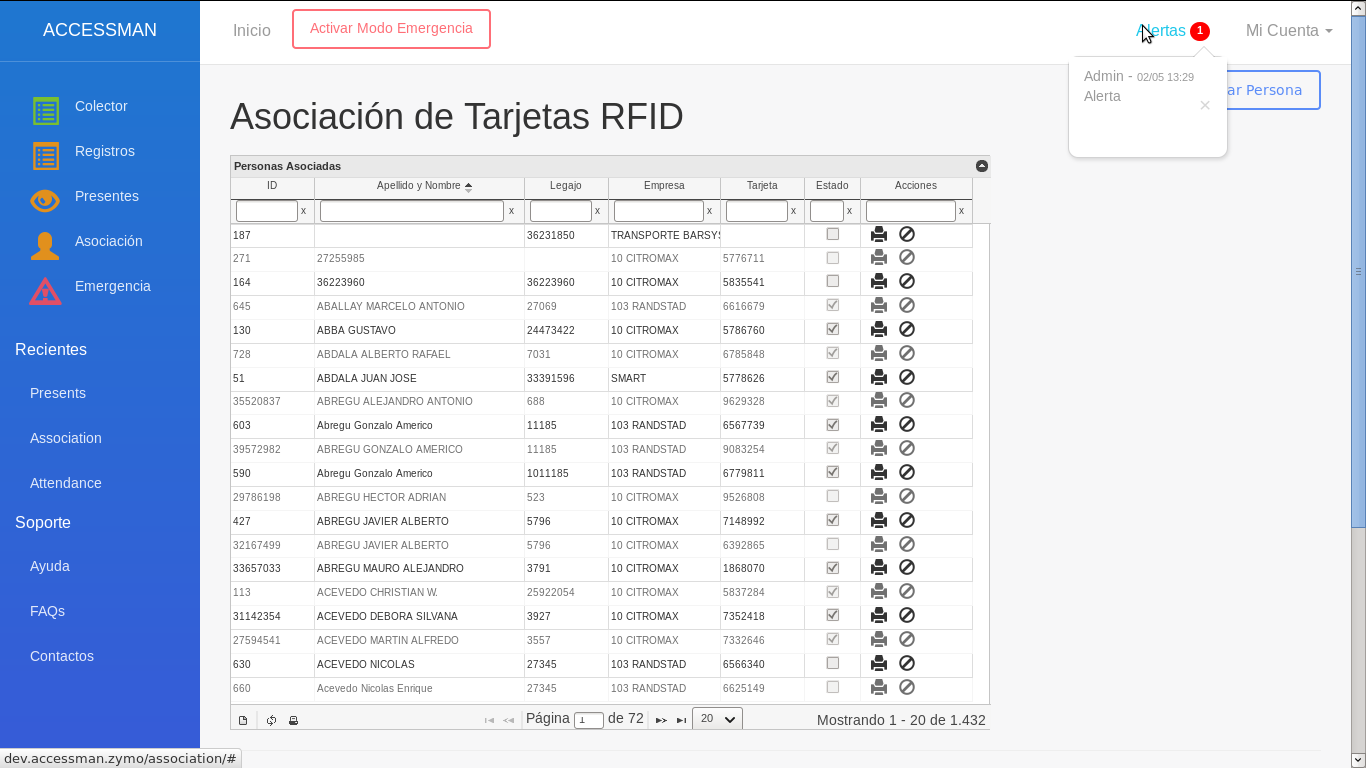Open Attendance from the Recientes list
This screenshot has height=768, width=1366.
[x=66, y=483]
